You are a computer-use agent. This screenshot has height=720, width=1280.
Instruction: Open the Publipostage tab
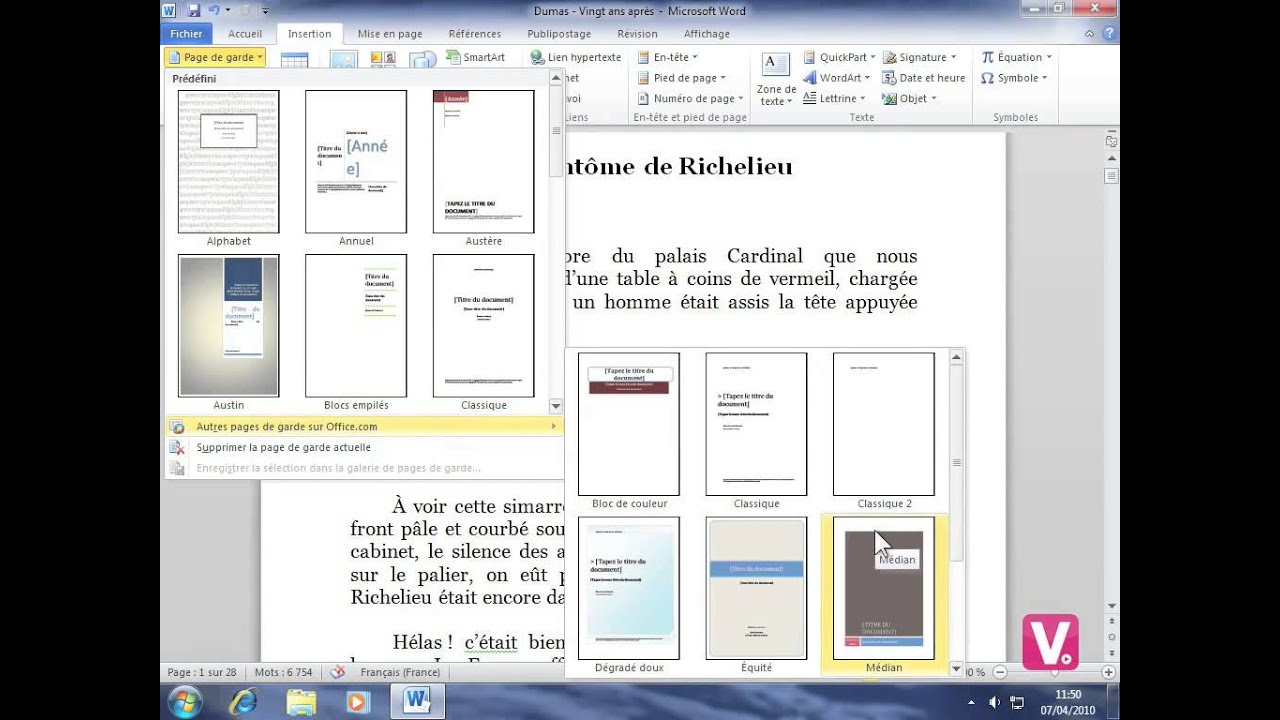(x=559, y=34)
